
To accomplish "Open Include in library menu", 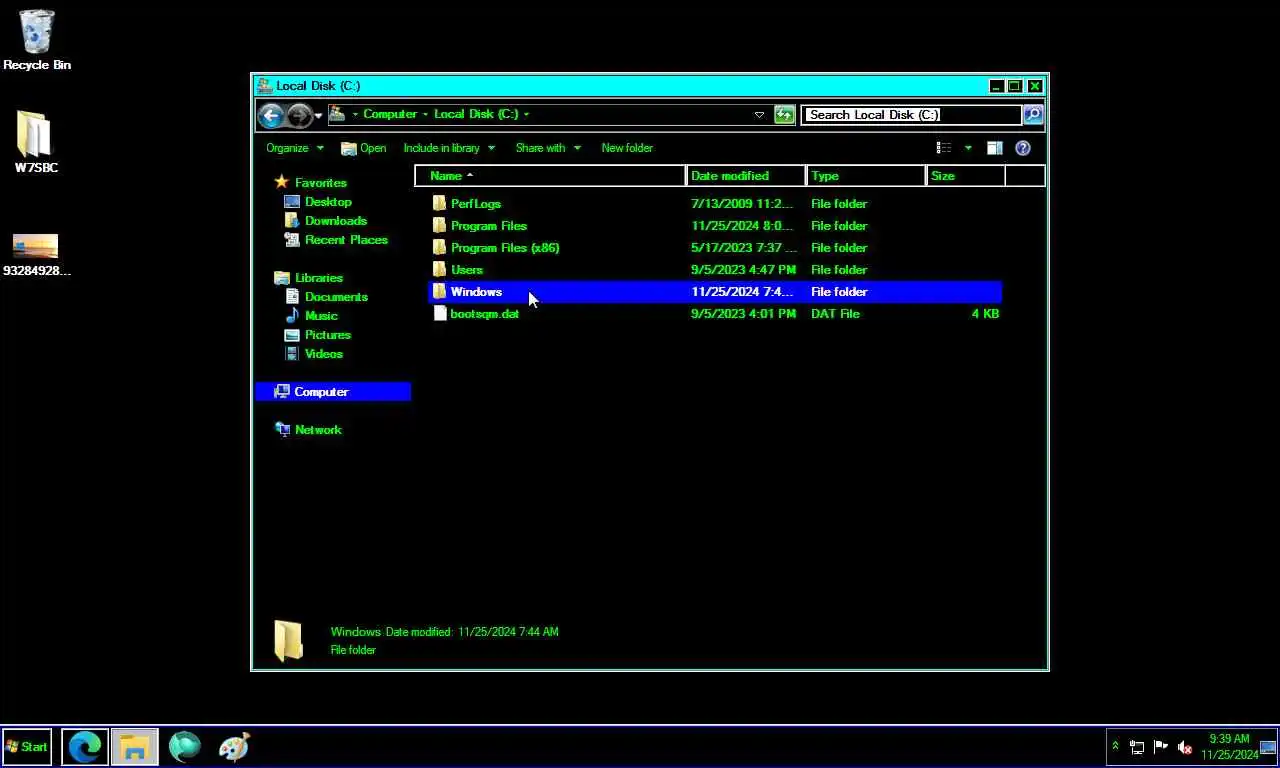I will point(449,148).
